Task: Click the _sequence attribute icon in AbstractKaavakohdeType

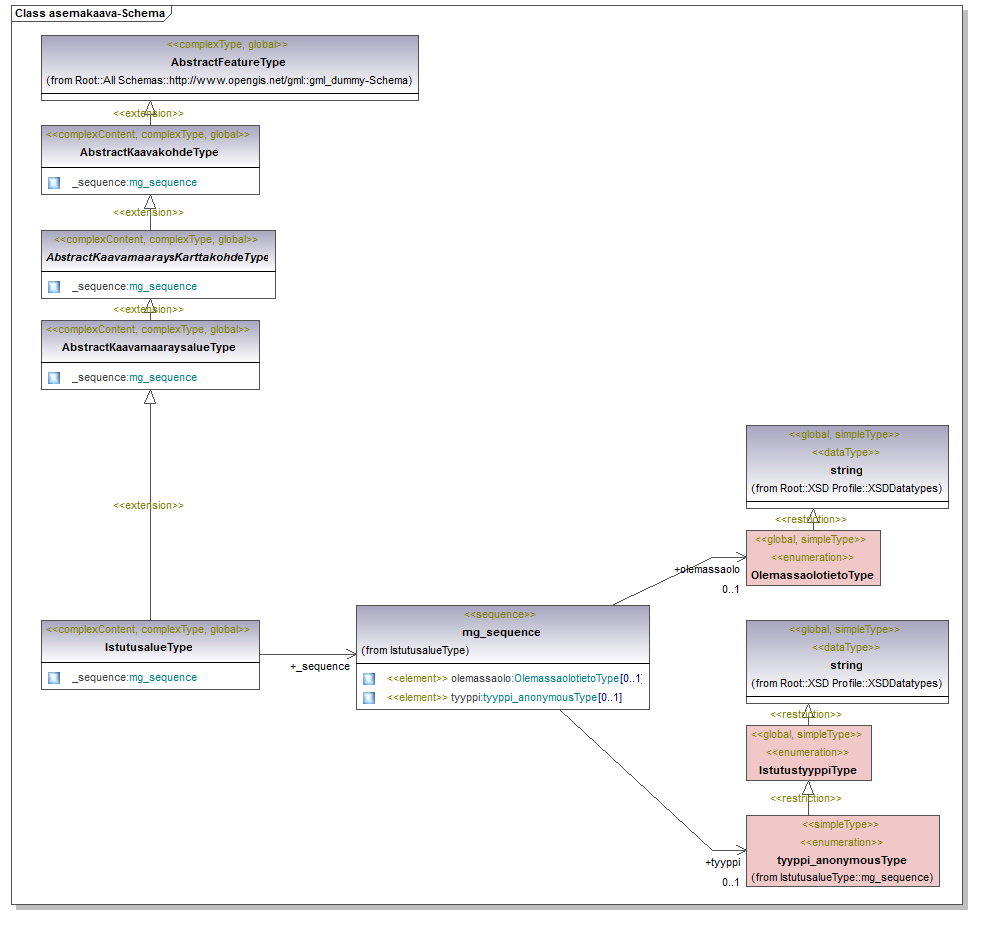Action: click(54, 183)
